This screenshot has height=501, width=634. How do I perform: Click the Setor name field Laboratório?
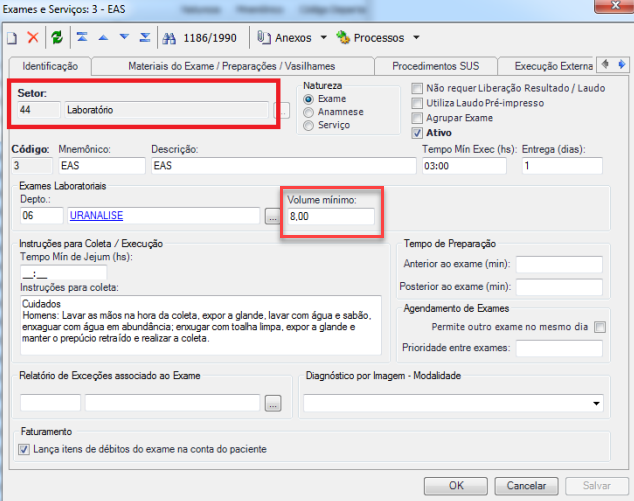pyautogui.click(x=167, y=110)
